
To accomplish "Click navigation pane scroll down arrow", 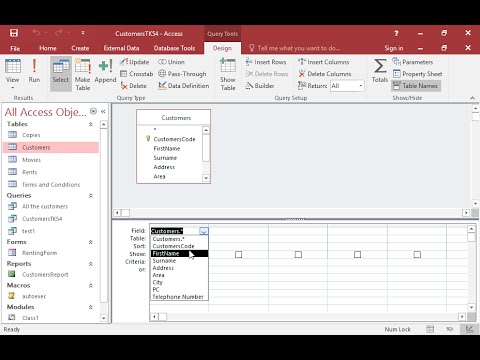I will (104, 318).
